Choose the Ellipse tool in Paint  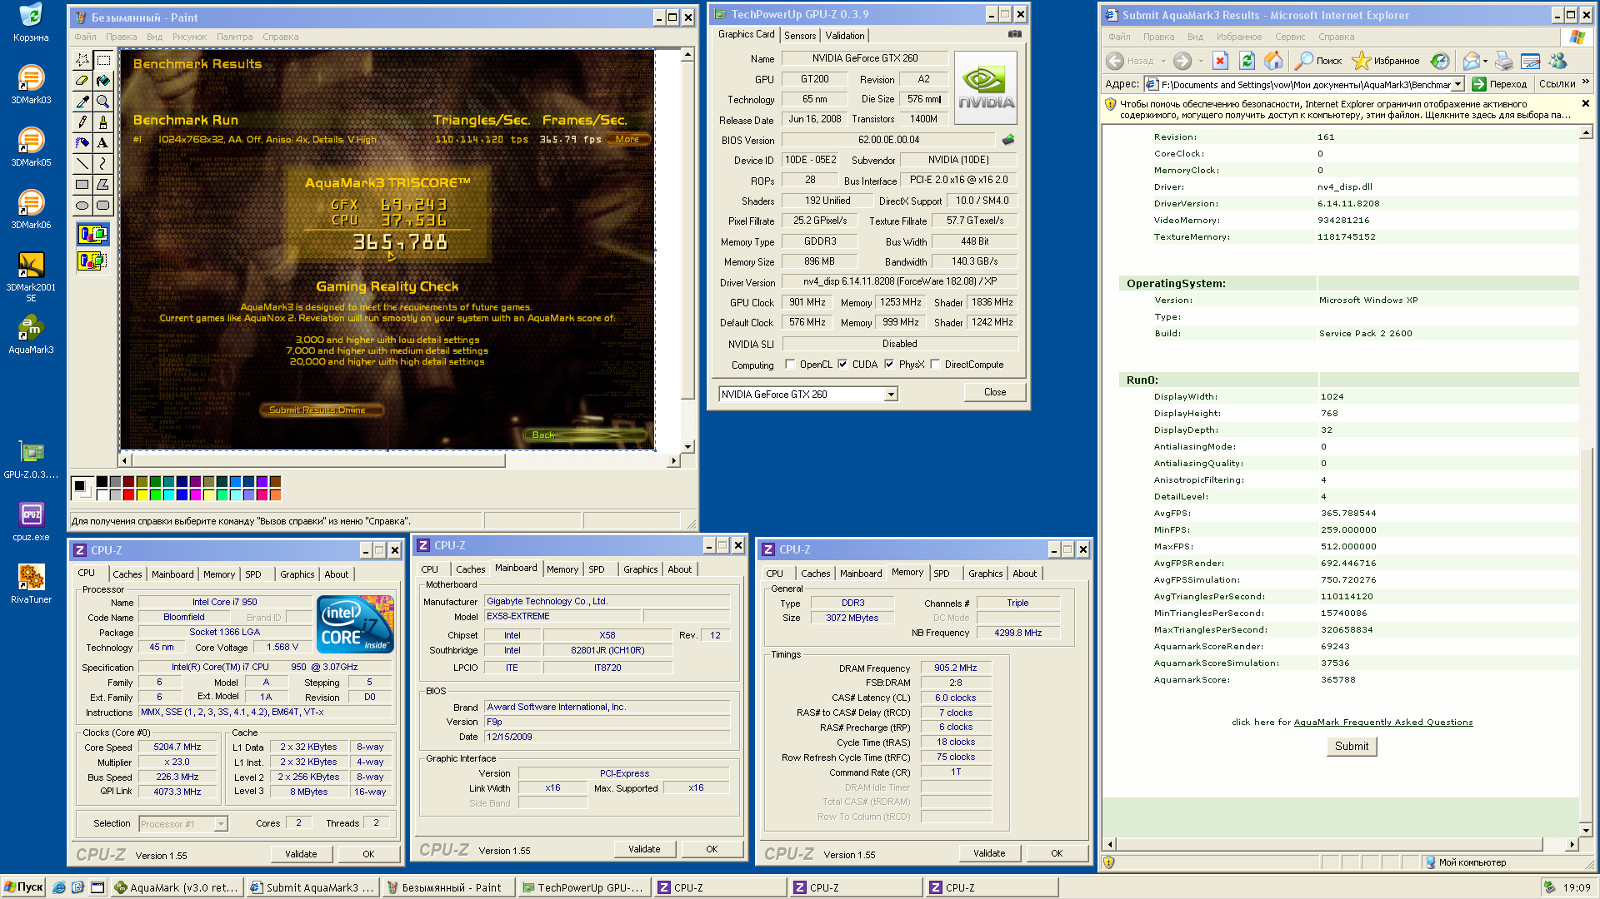pos(82,206)
